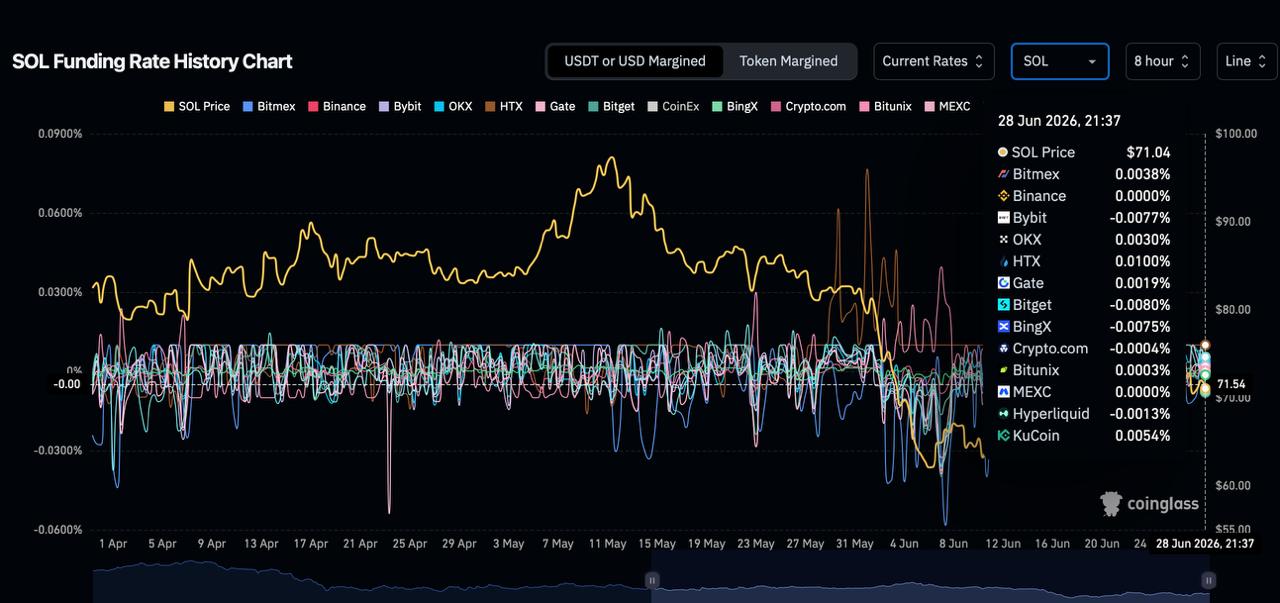This screenshot has width=1280, height=603.
Task: Click the KuCoin logo icon in tooltip
Action: pos(1003,435)
